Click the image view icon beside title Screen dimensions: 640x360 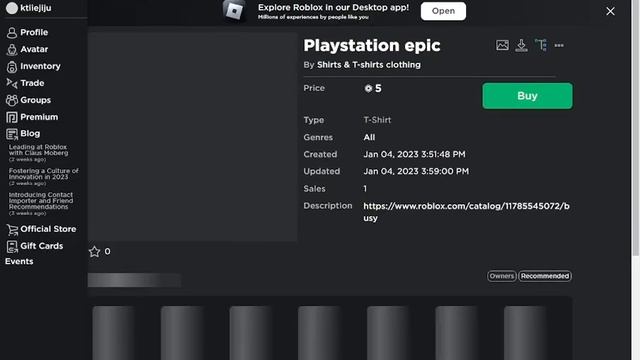click(x=502, y=45)
